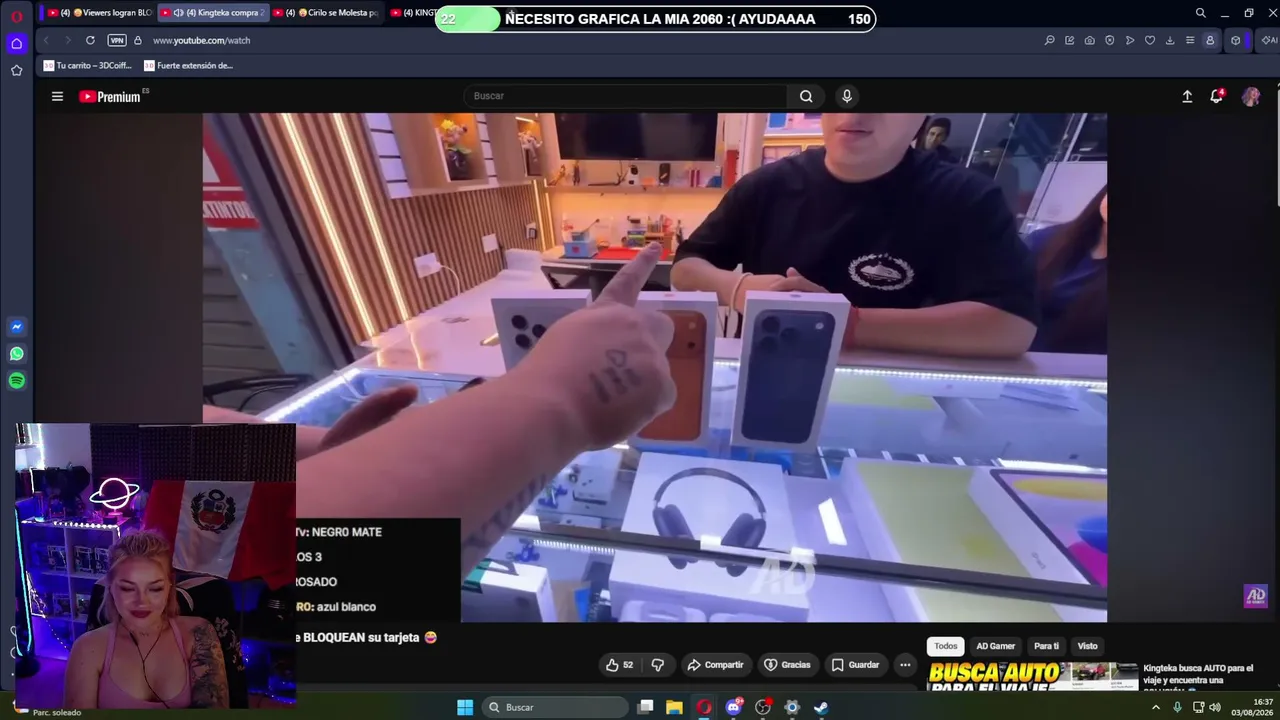
Task: Click the YouTube Premium logo
Action: pyautogui.click(x=110, y=96)
